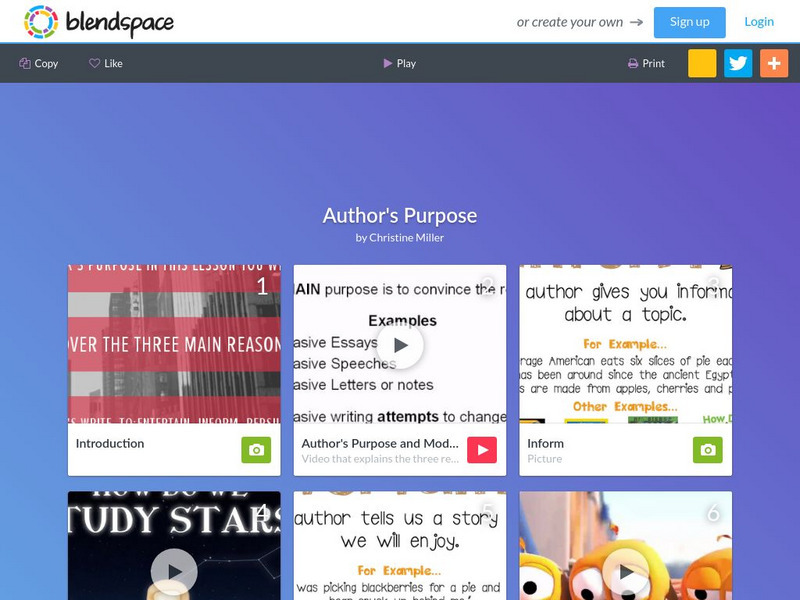Screen dimensions: 800x600
Task: Click green camera icon on Inform card
Action: tap(707, 449)
